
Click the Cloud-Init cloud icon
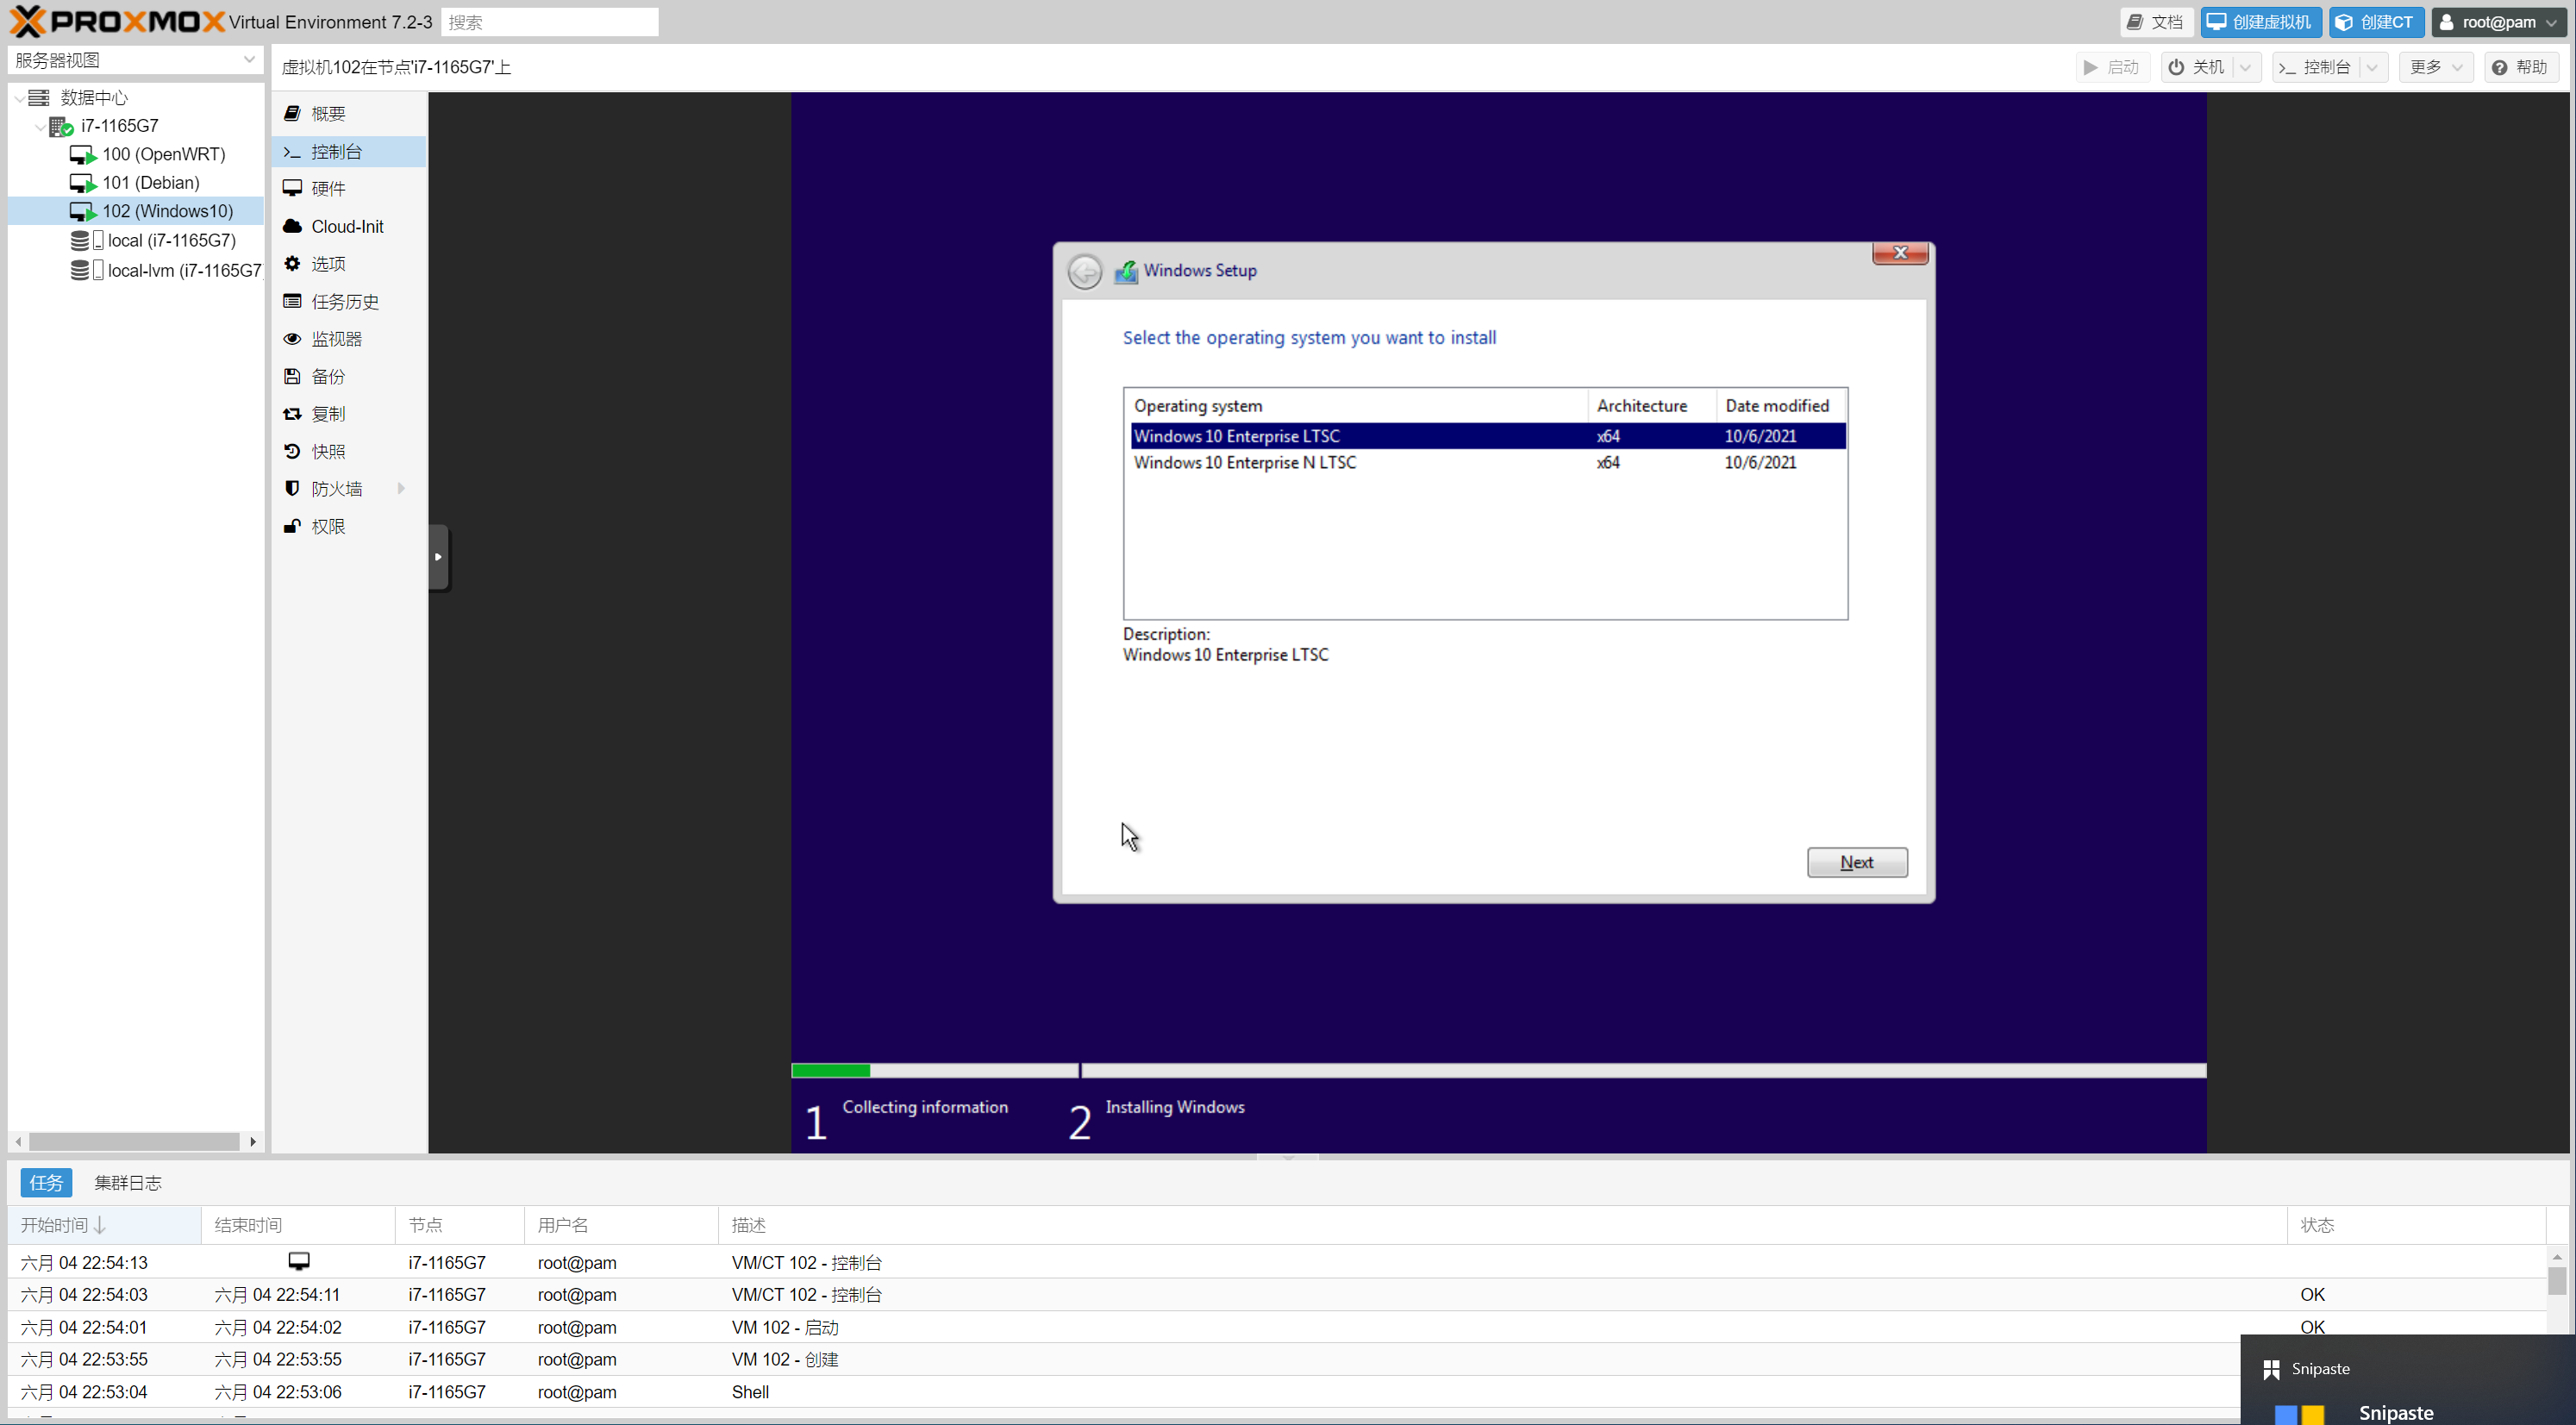tap(292, 226)
